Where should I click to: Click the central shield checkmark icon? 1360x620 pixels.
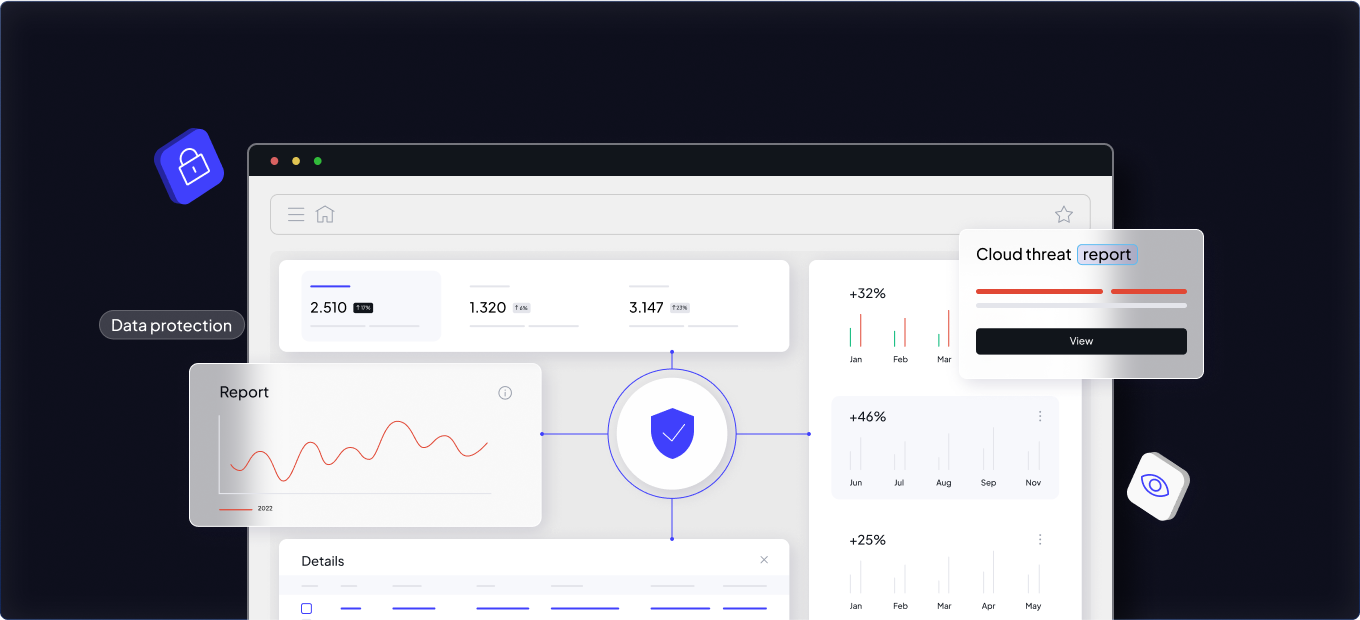pos(672,434)
